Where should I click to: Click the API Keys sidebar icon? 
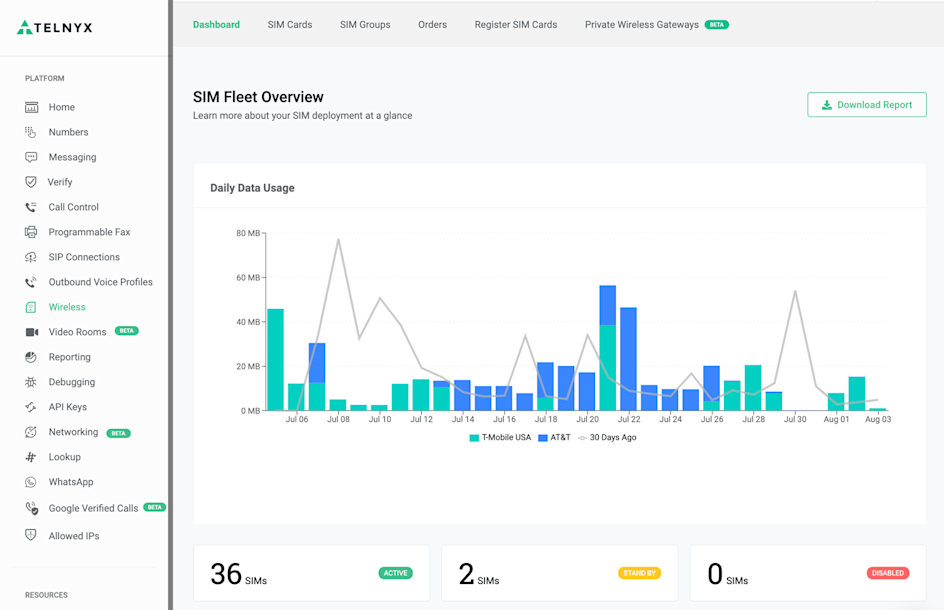[32, 406]
